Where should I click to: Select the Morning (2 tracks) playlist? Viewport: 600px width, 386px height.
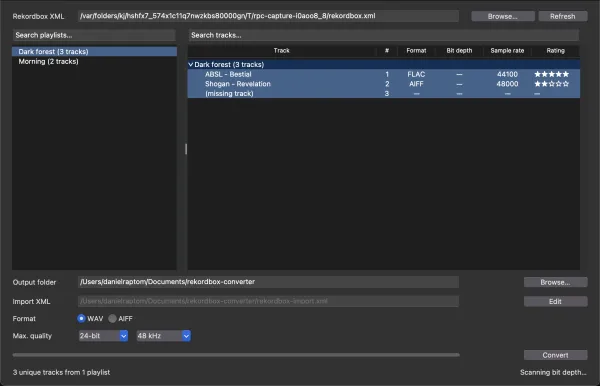(94, 61)
